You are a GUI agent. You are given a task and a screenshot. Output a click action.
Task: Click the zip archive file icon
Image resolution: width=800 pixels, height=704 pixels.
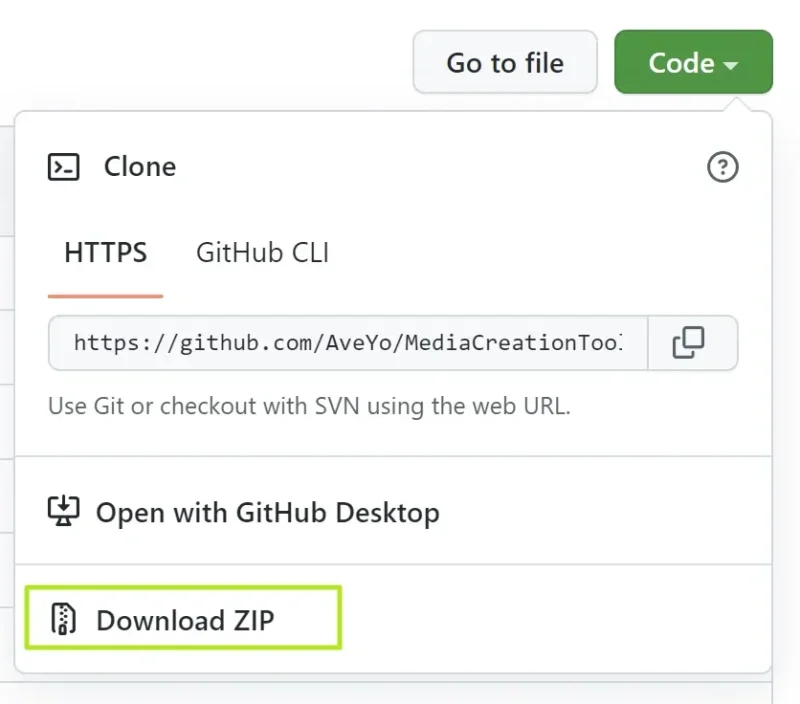coord(64,620)
